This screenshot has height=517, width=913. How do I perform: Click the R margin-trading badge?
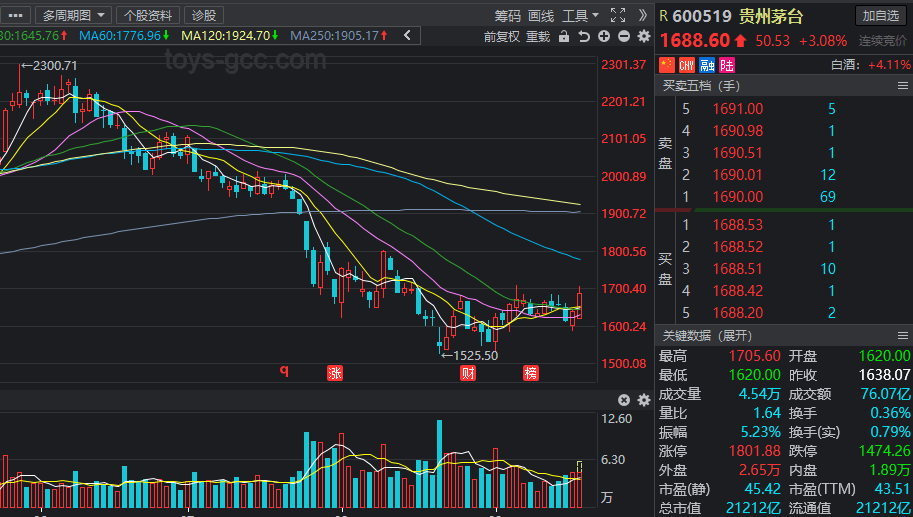663,16
